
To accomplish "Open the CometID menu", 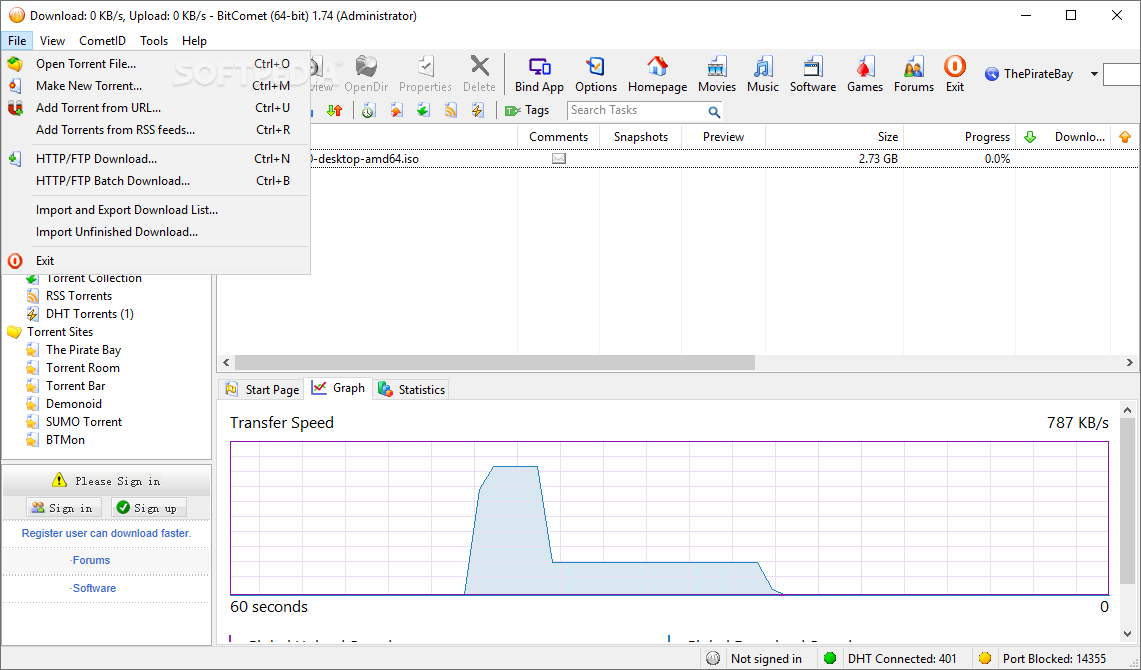I will 103,41.
